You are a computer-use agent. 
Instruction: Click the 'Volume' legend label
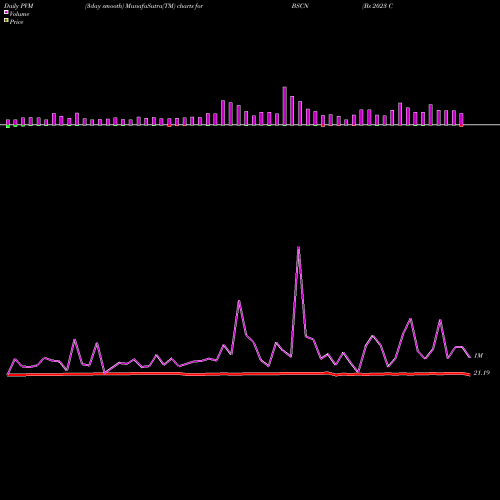pyautogui.click(x=19, y=14)
